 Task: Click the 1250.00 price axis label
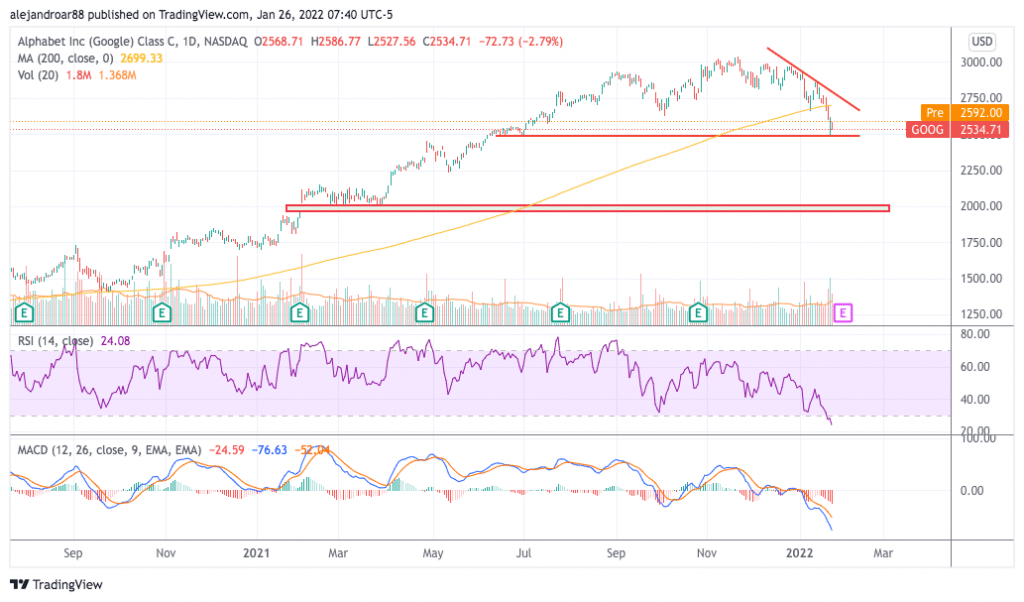(x=981, y=313)
